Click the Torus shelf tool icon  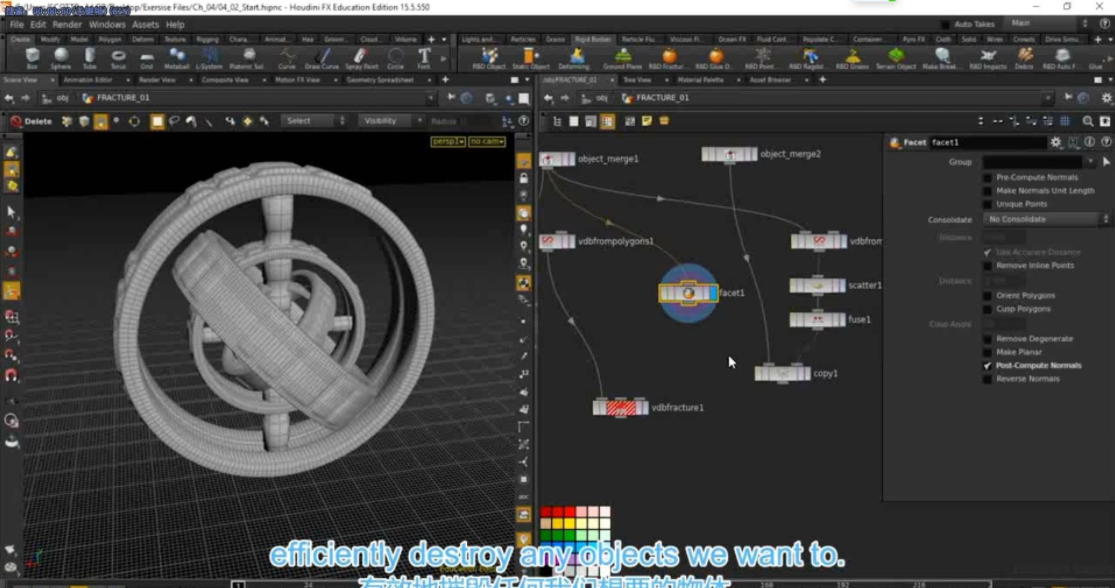[118, 57]
